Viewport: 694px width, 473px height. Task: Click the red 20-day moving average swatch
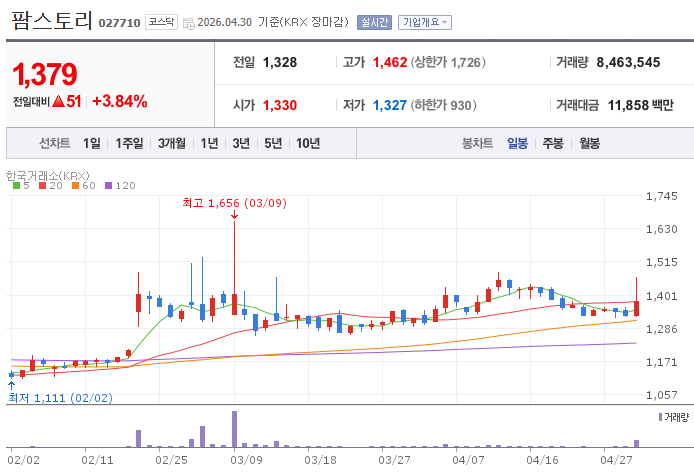[x=42, y=186]
